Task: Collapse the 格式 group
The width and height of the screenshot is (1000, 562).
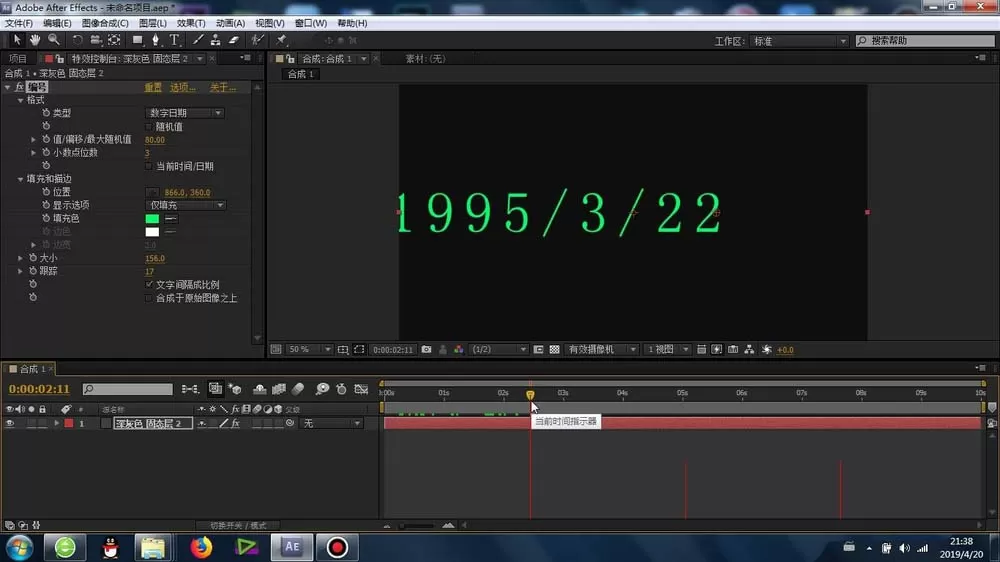Action: (x=20, y=100)
